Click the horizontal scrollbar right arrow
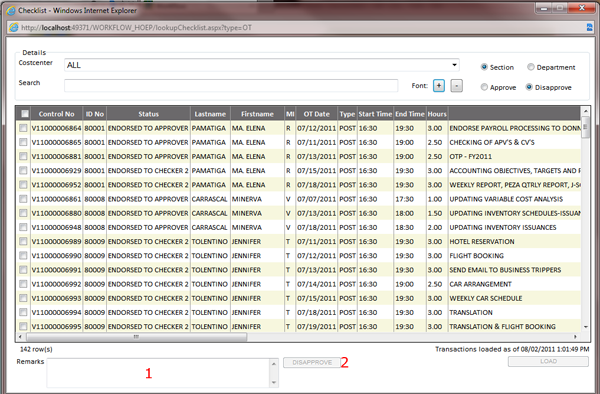This screenshot has height=394, width=600. (x=575, y=337)
